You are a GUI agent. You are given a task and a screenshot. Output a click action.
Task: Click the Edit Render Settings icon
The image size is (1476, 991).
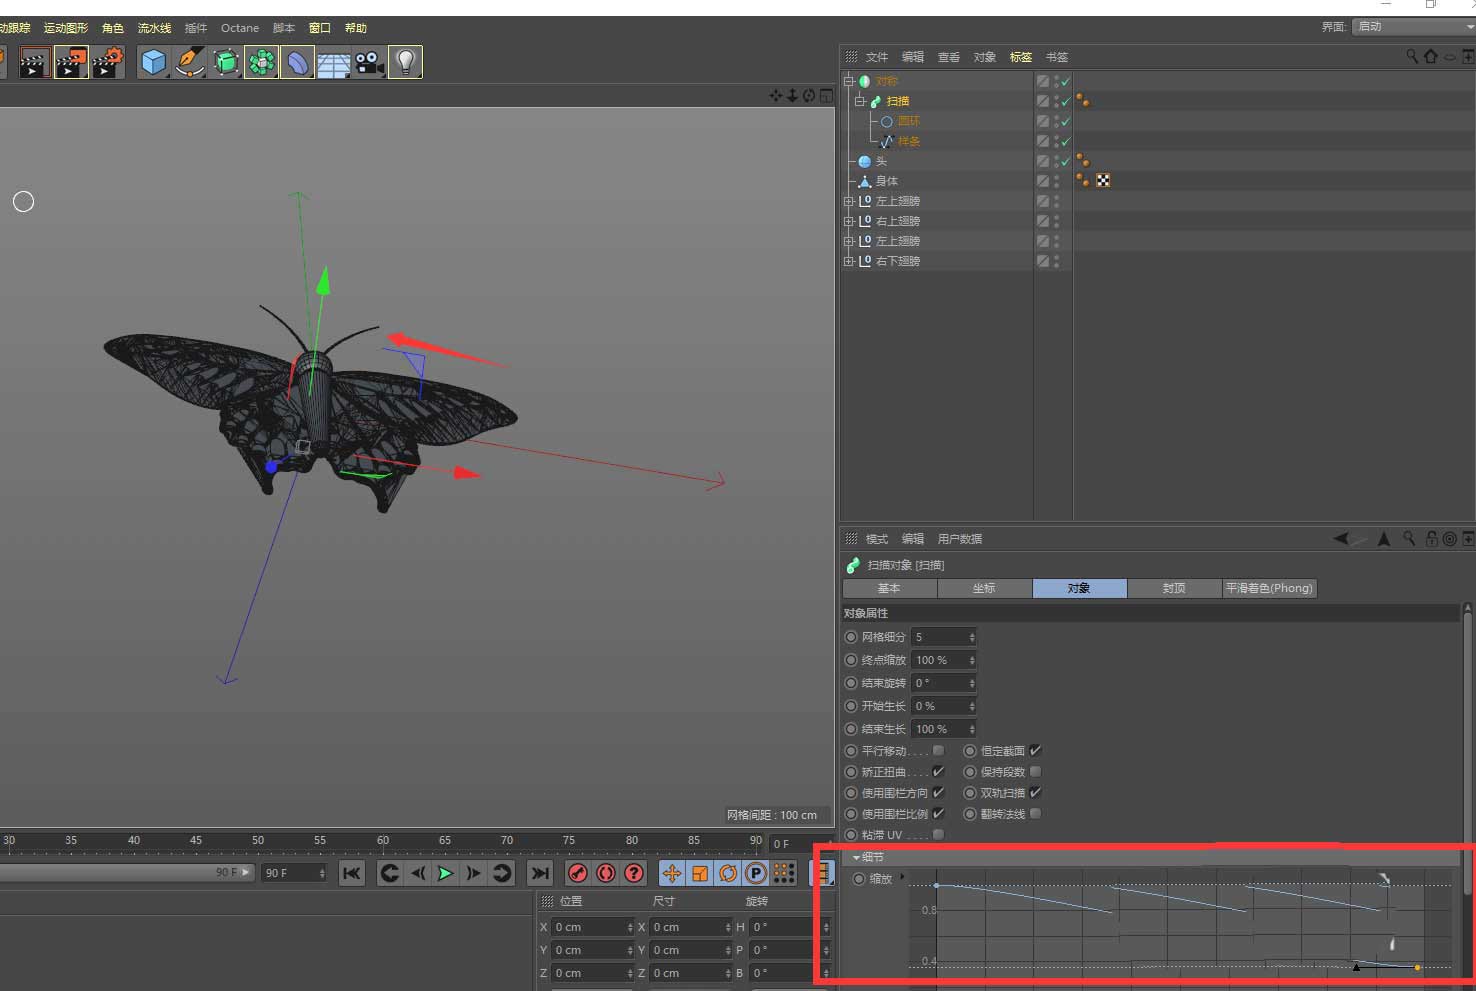107,62
